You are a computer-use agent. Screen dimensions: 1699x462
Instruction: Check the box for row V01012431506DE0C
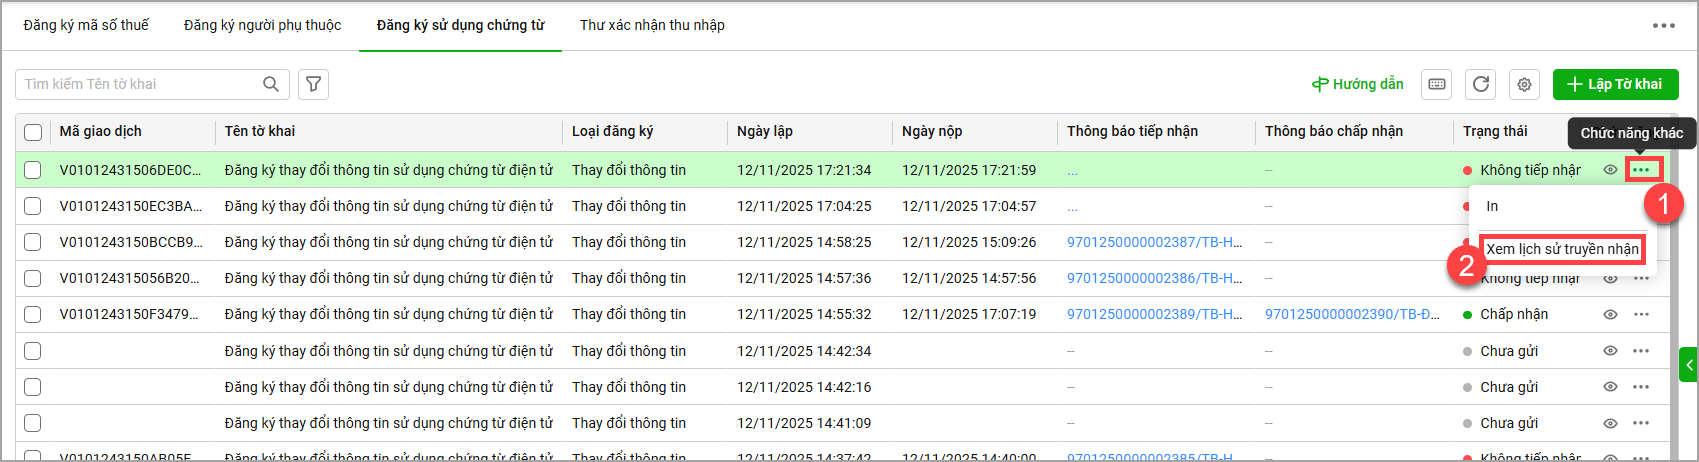coord(33,170)
